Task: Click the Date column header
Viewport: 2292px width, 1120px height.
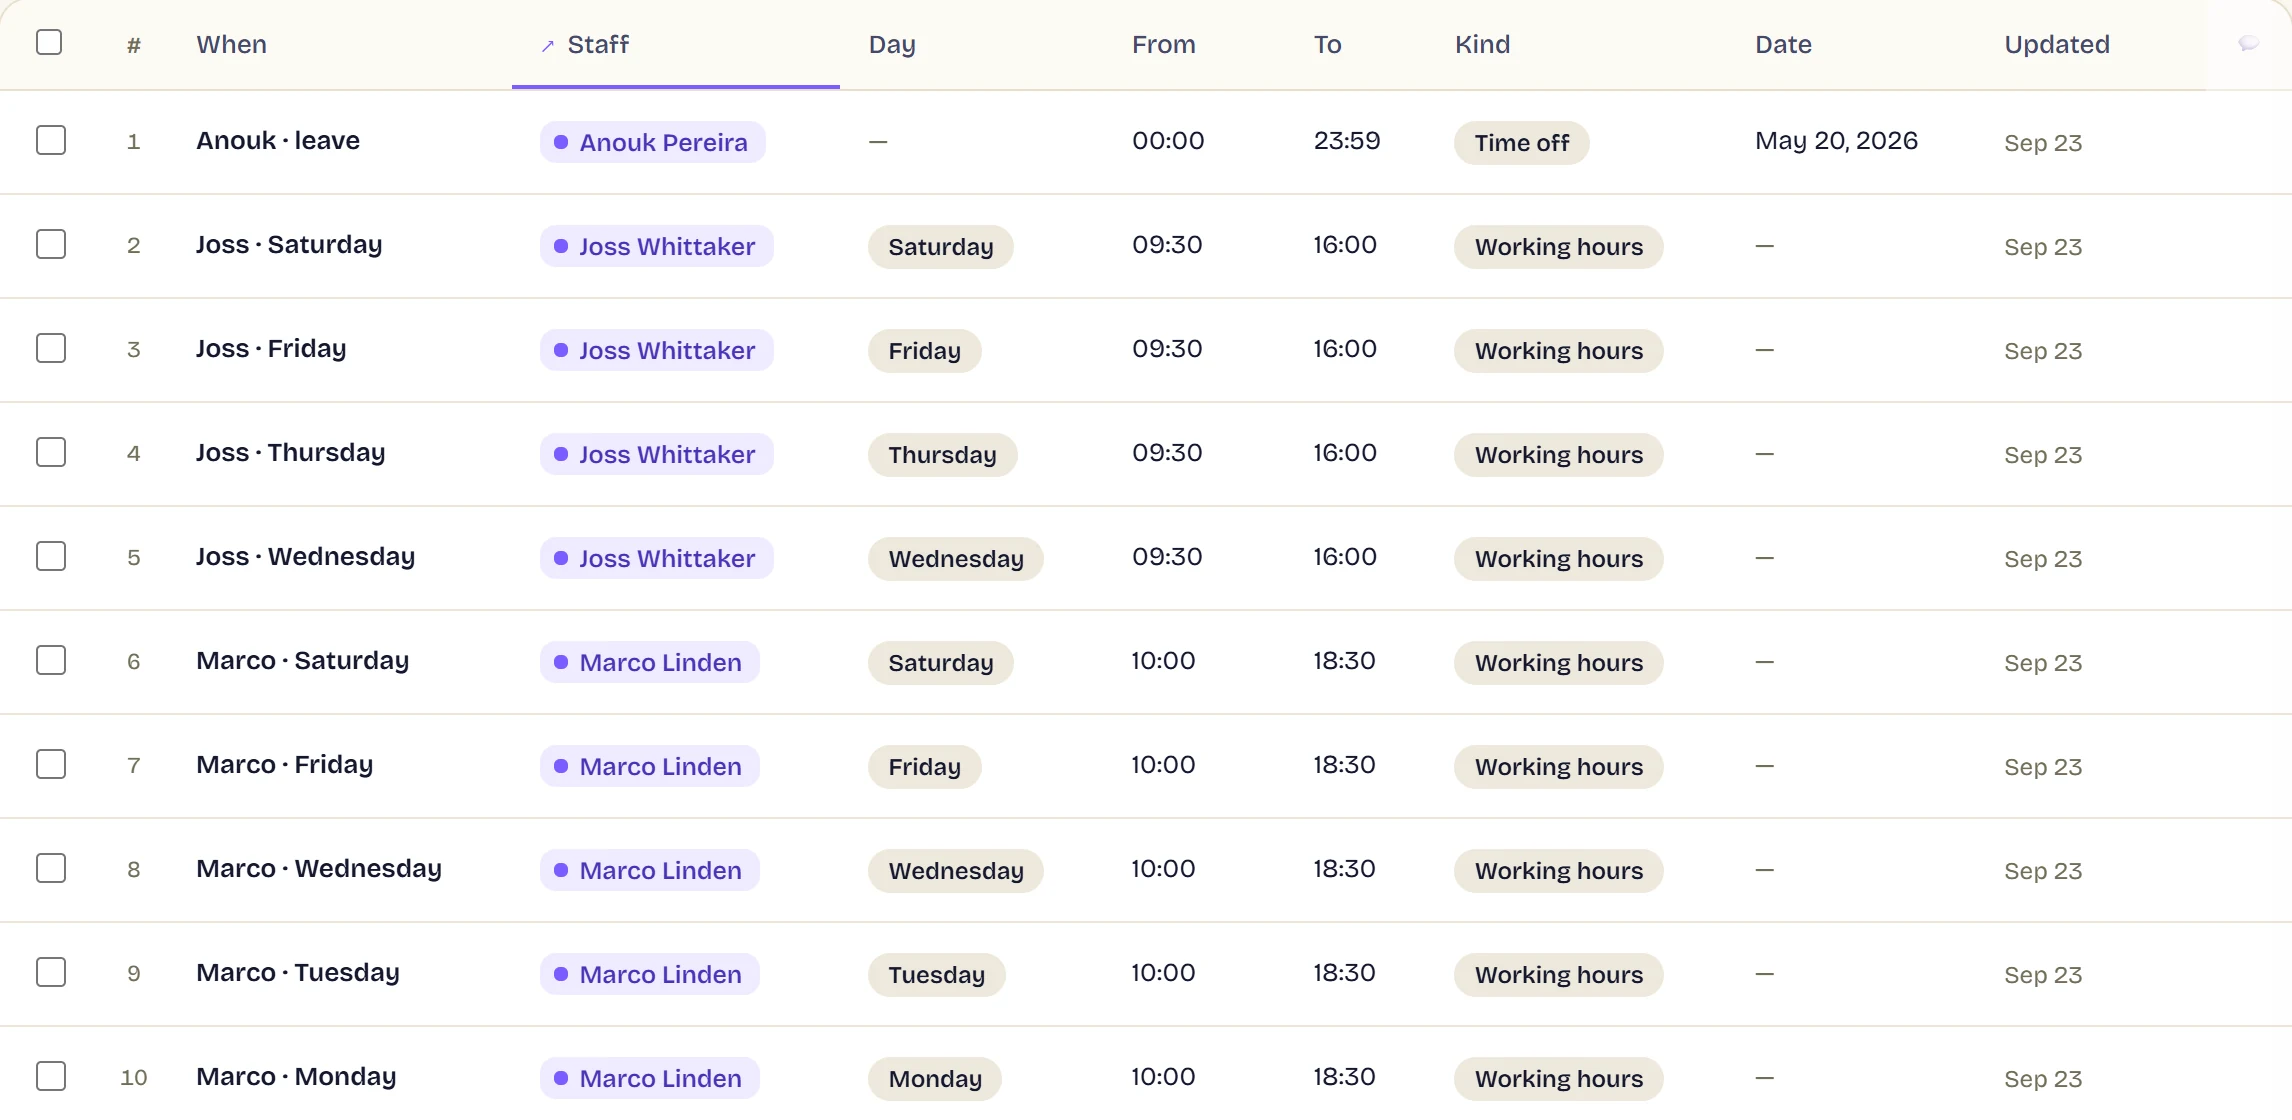Action: click(1783, 44)
